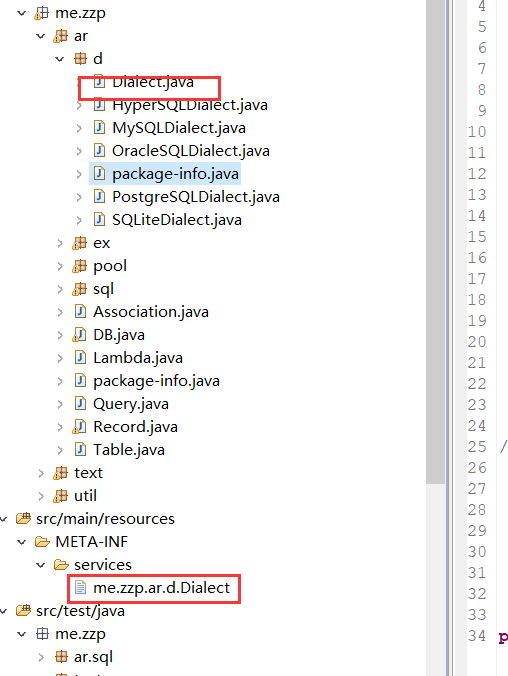Click HyperSQLDialect.java file icon
Viewport: 508px width, 676px height.
point(99,105)
